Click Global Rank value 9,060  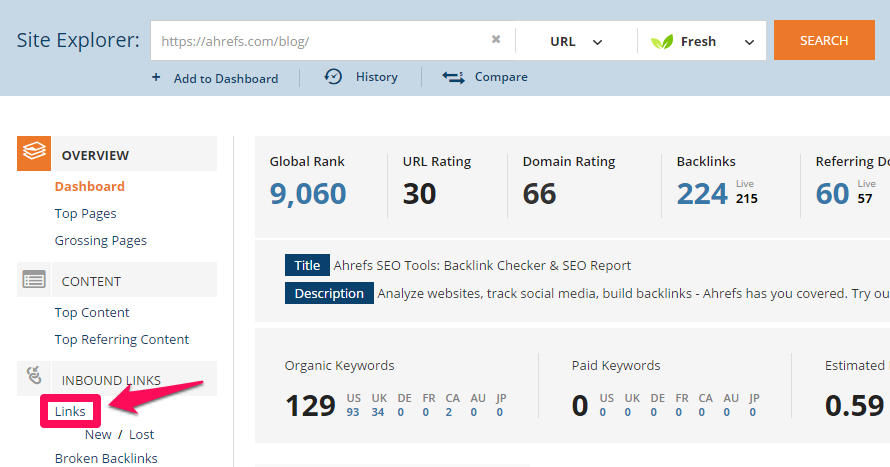[308, 194]
